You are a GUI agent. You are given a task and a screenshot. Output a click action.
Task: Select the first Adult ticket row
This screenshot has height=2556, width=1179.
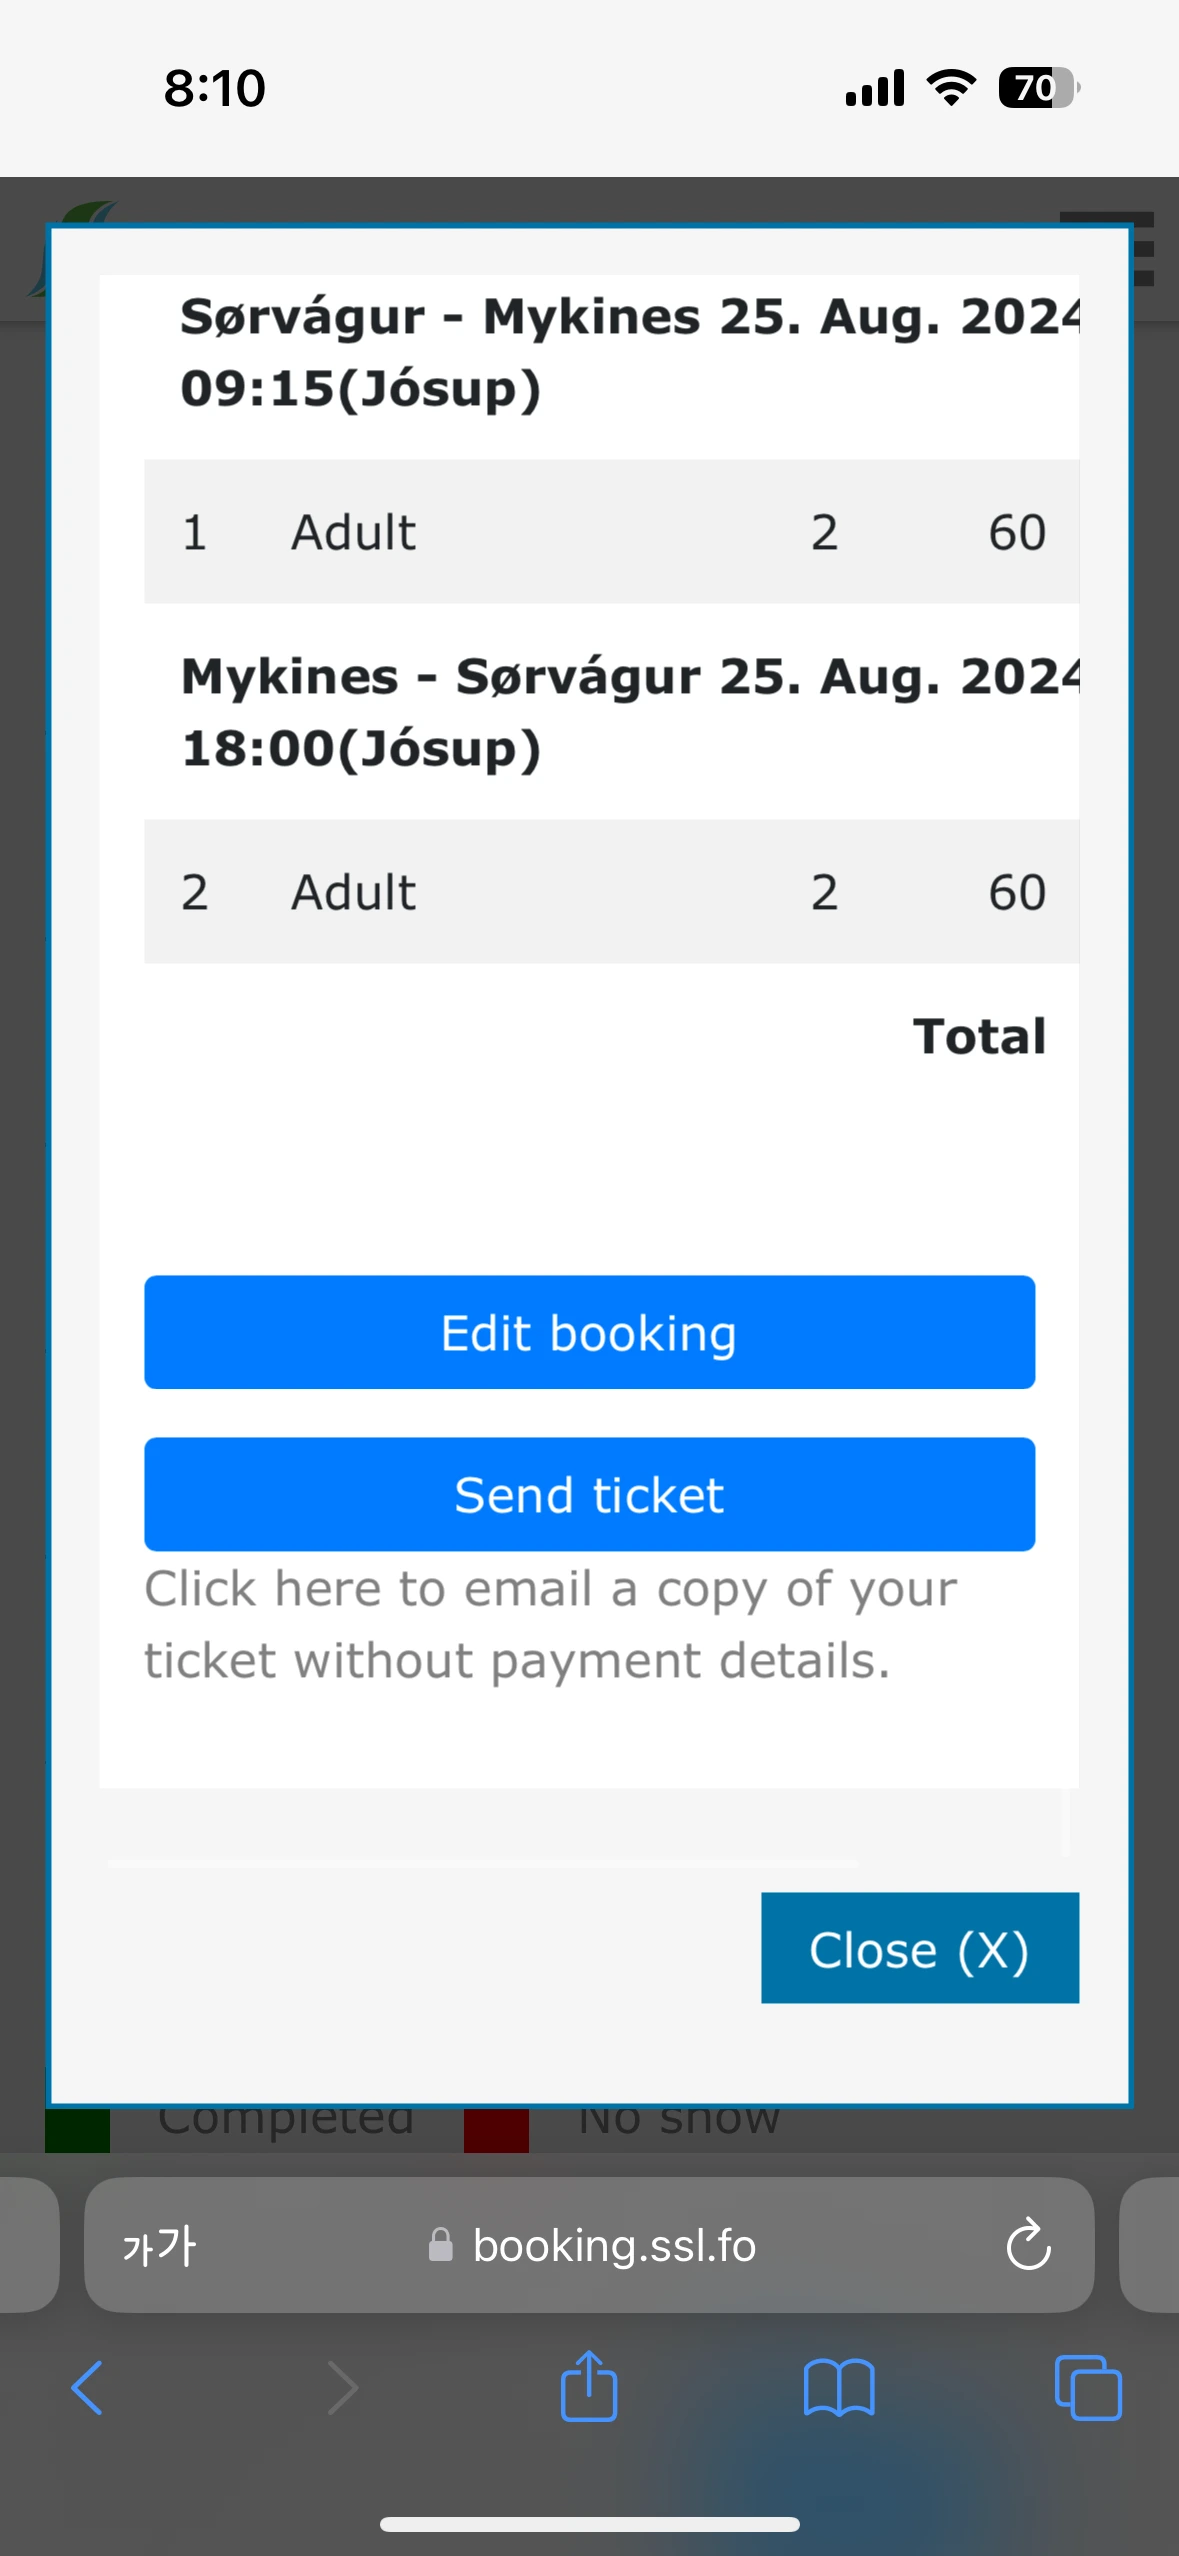(611, 532)
